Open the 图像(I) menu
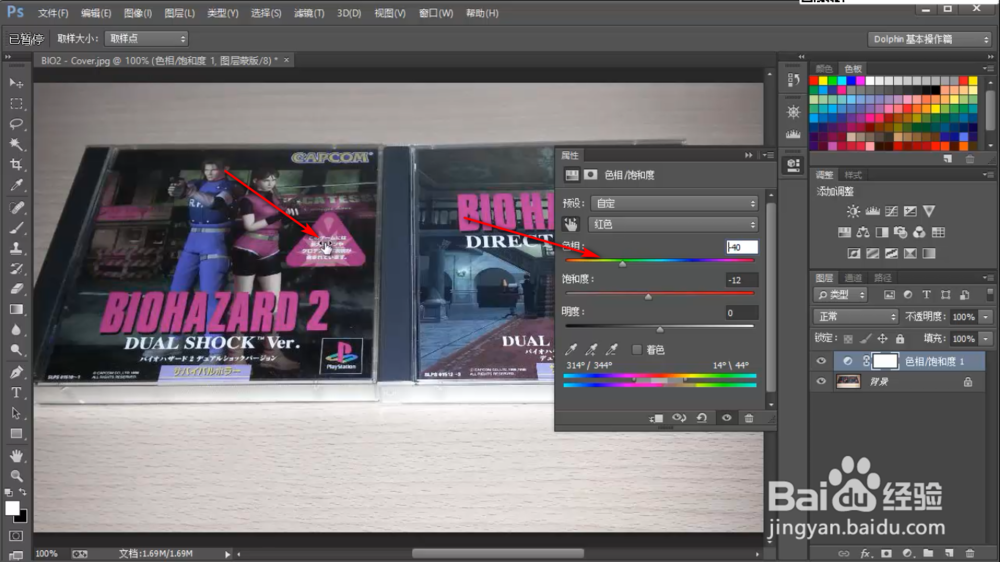1000x562 pixels. point(138,13)
